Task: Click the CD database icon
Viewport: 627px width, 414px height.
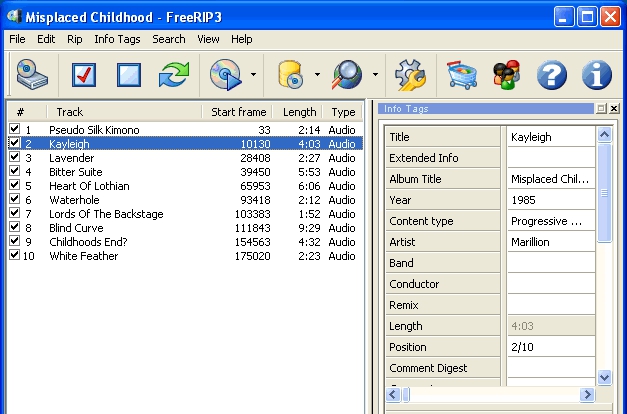Action: click(x=291, y=74)
